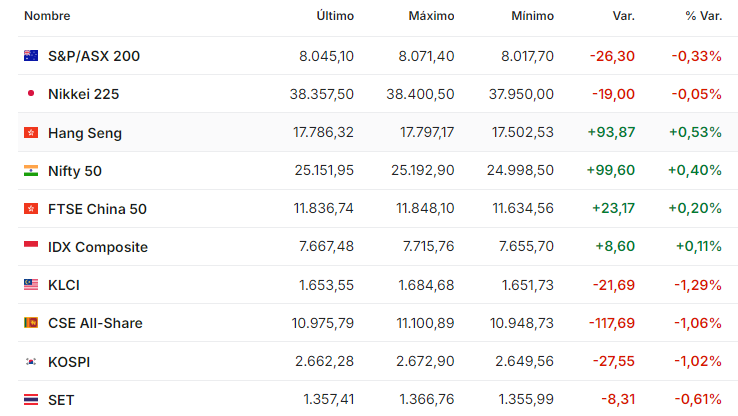Open the KOSPI index link
The height and width of the screenshot is (416, 738).
(x=69, y=362)
